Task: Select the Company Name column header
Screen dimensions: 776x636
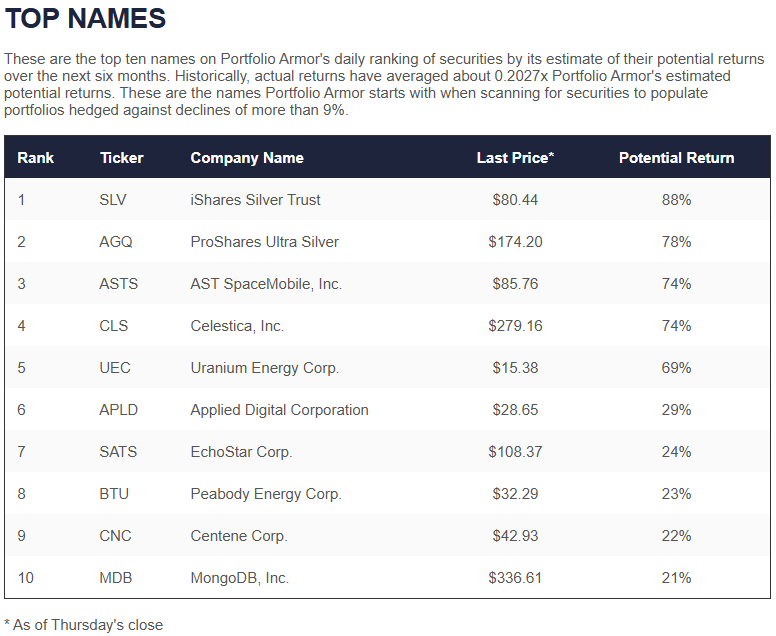Action: click(247, 158)
